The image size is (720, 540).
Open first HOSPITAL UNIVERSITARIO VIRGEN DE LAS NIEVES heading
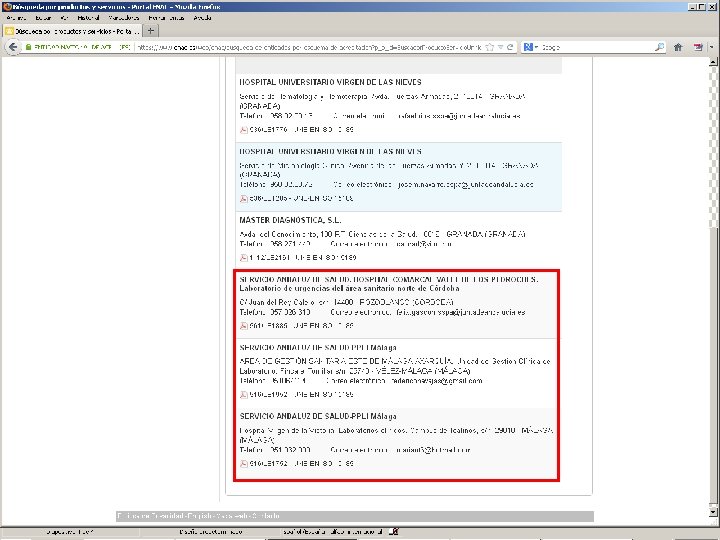pyautogui.click(x=330, y=82)
